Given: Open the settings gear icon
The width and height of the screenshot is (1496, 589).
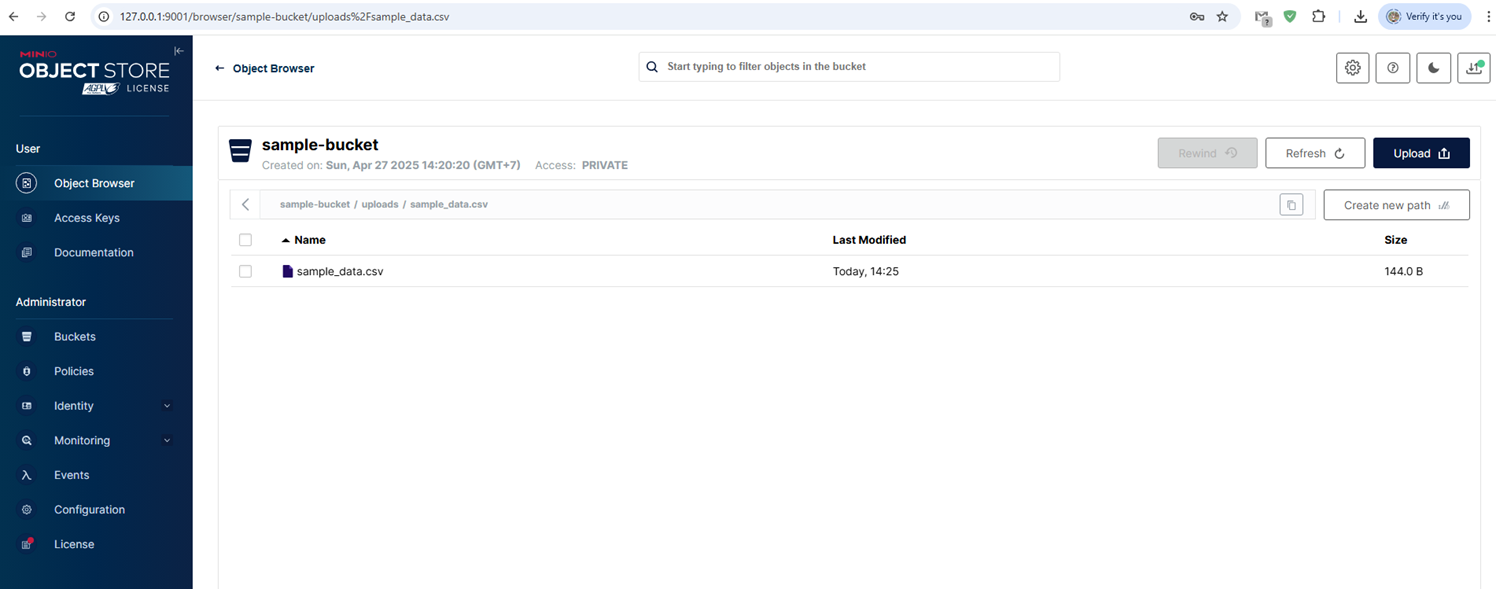Looking at the screenshot, I should [1352, 68].
